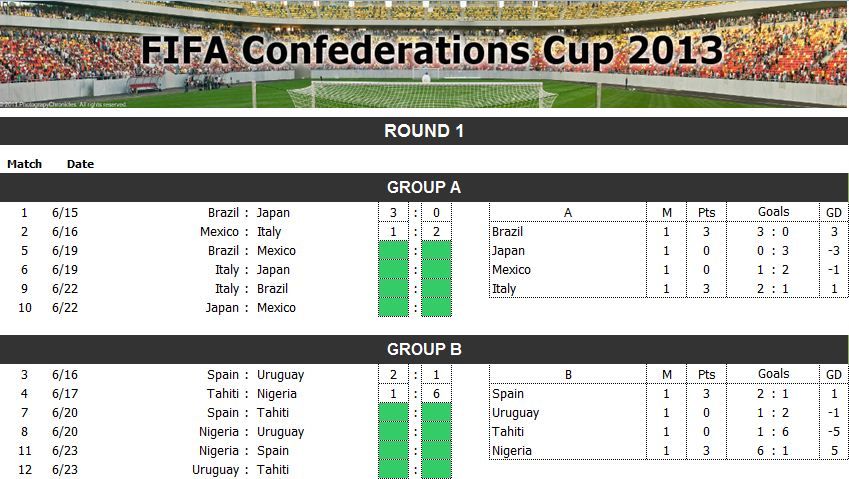Click the GROUP B heading
Viewport: 849px width, 479px height.
(x=424, y=349)
